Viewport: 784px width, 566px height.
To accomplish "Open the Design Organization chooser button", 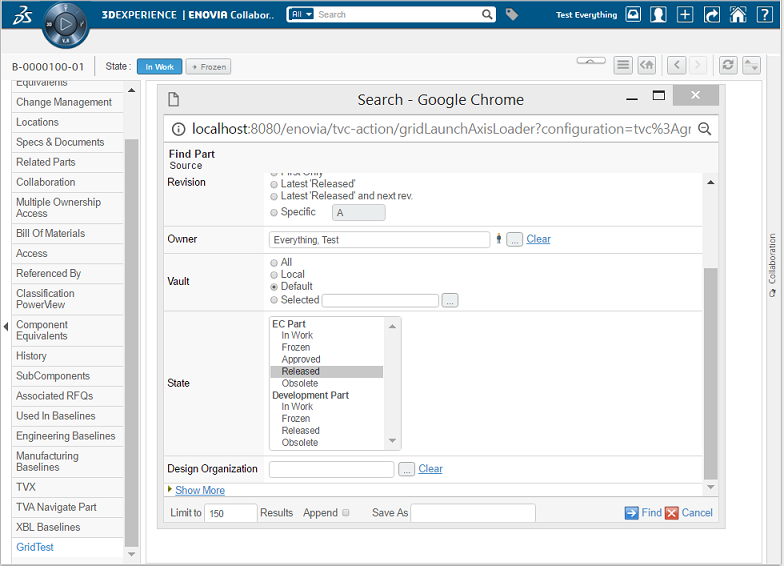I will [x=406, y=469].
